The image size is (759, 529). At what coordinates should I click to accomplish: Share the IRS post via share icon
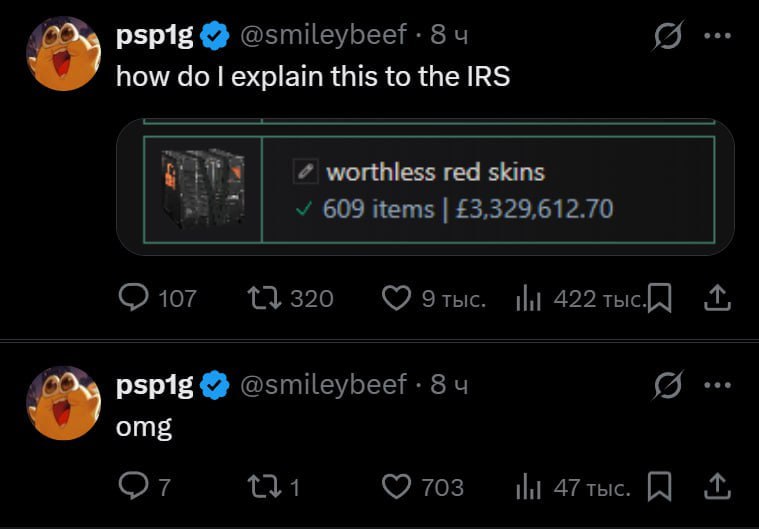point(718,297)
